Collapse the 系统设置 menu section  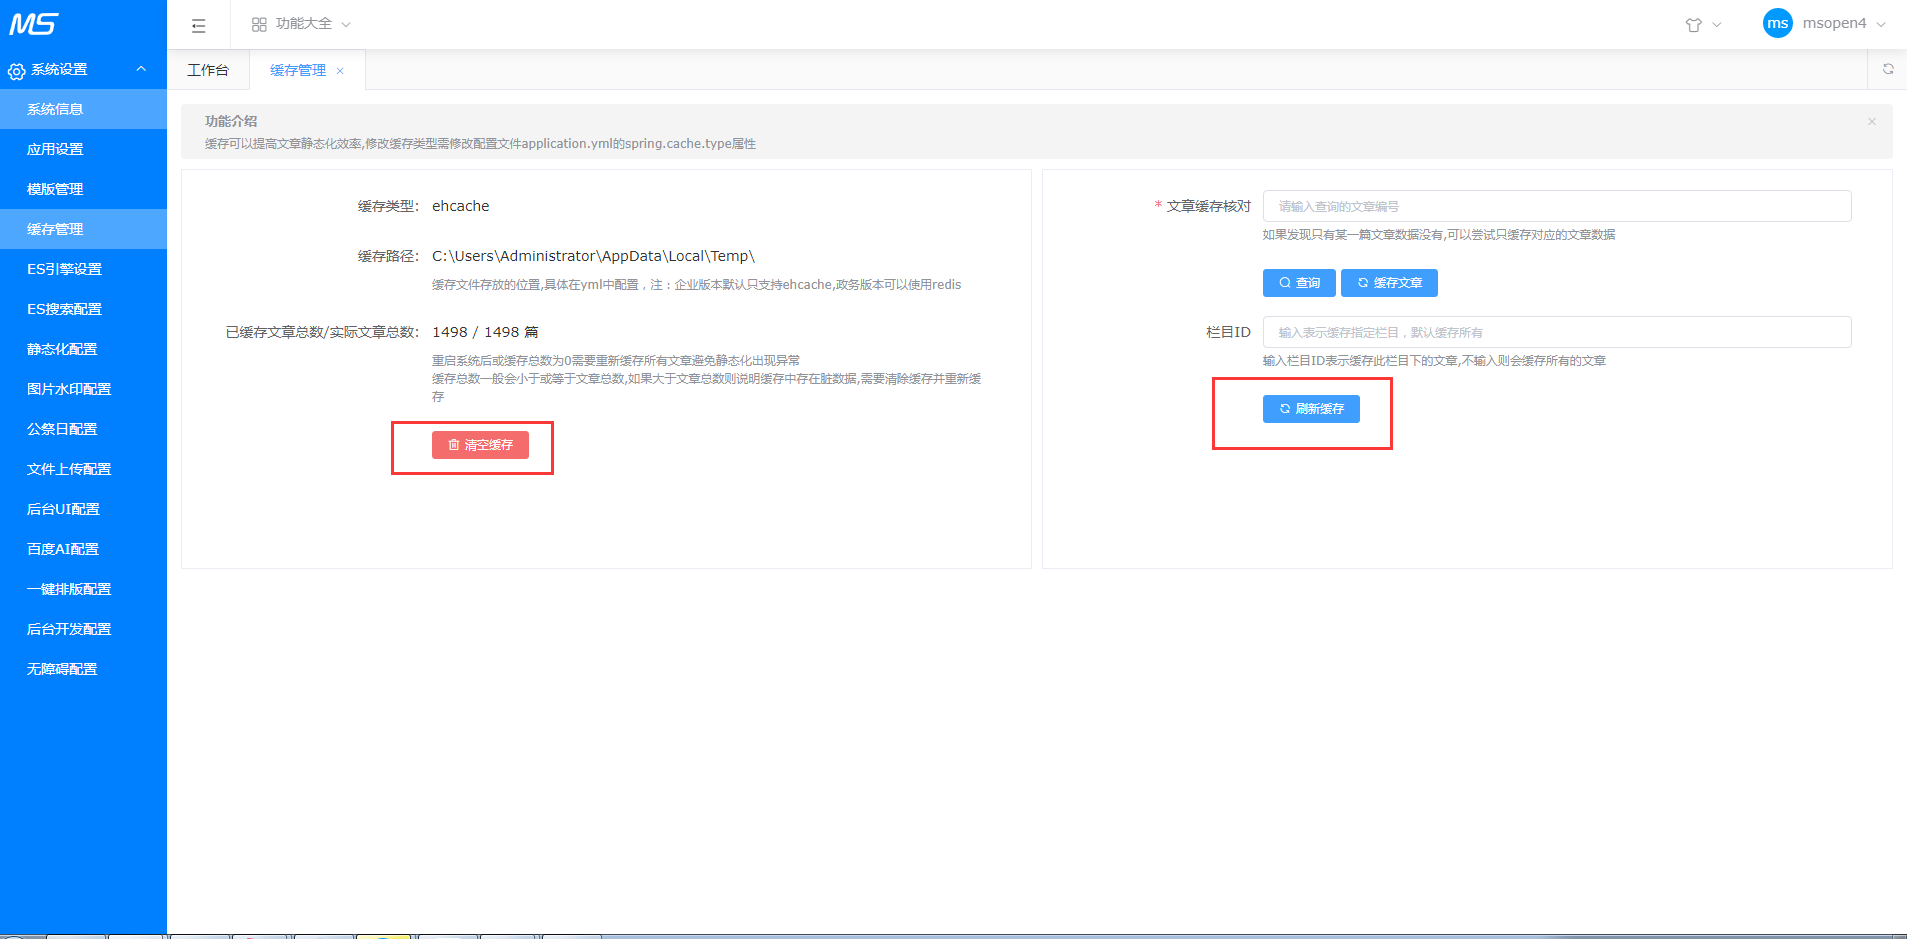[140, 69]
